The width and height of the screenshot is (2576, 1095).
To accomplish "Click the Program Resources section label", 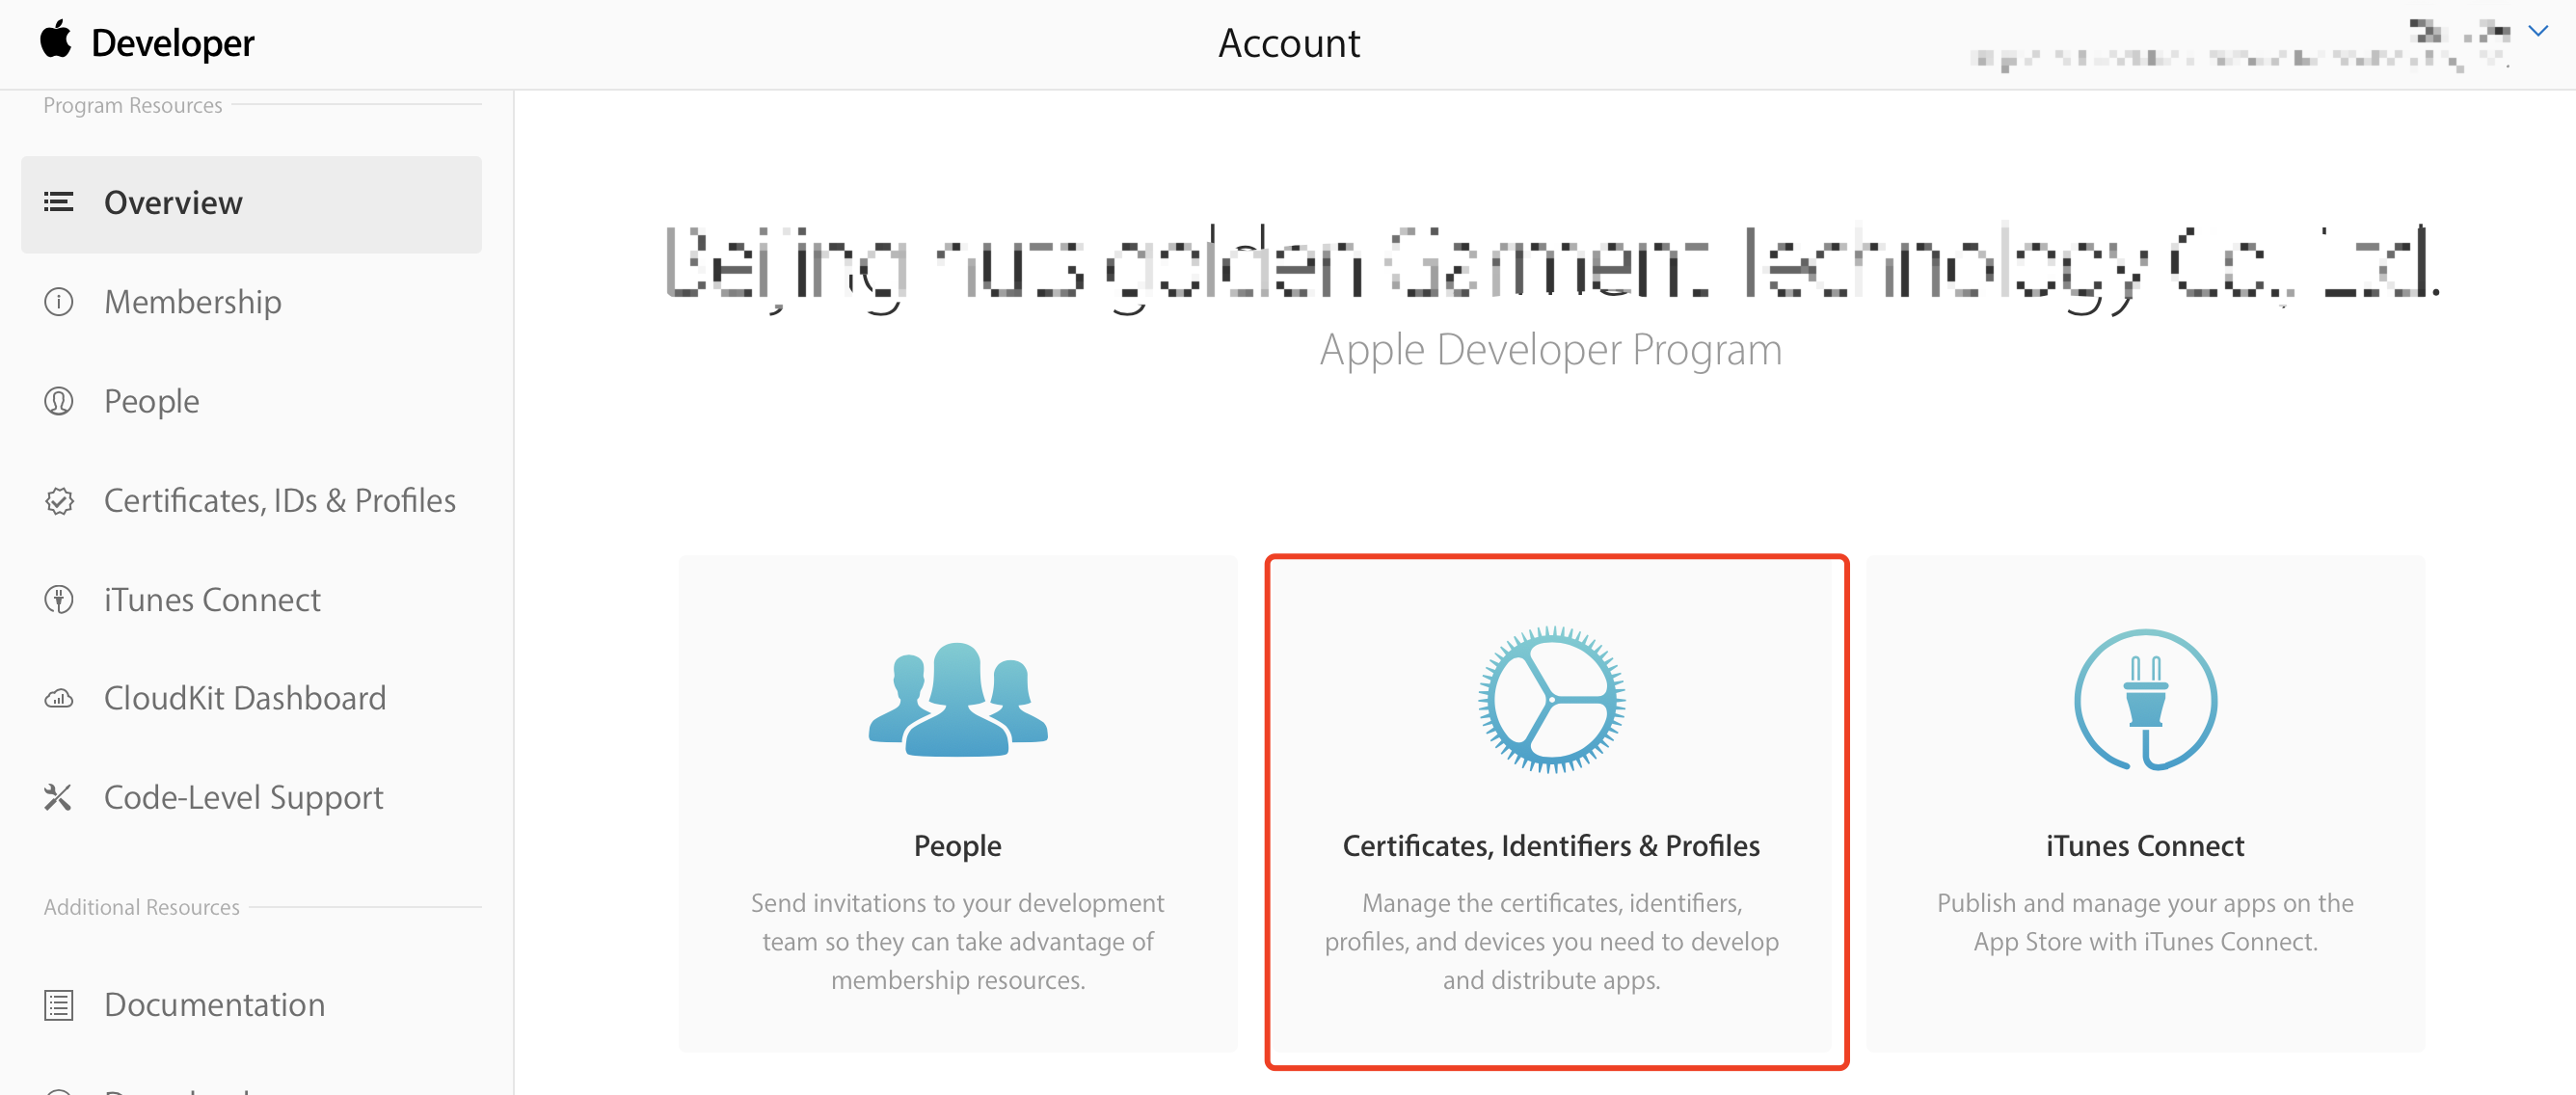I will click(x=132, y=105).
